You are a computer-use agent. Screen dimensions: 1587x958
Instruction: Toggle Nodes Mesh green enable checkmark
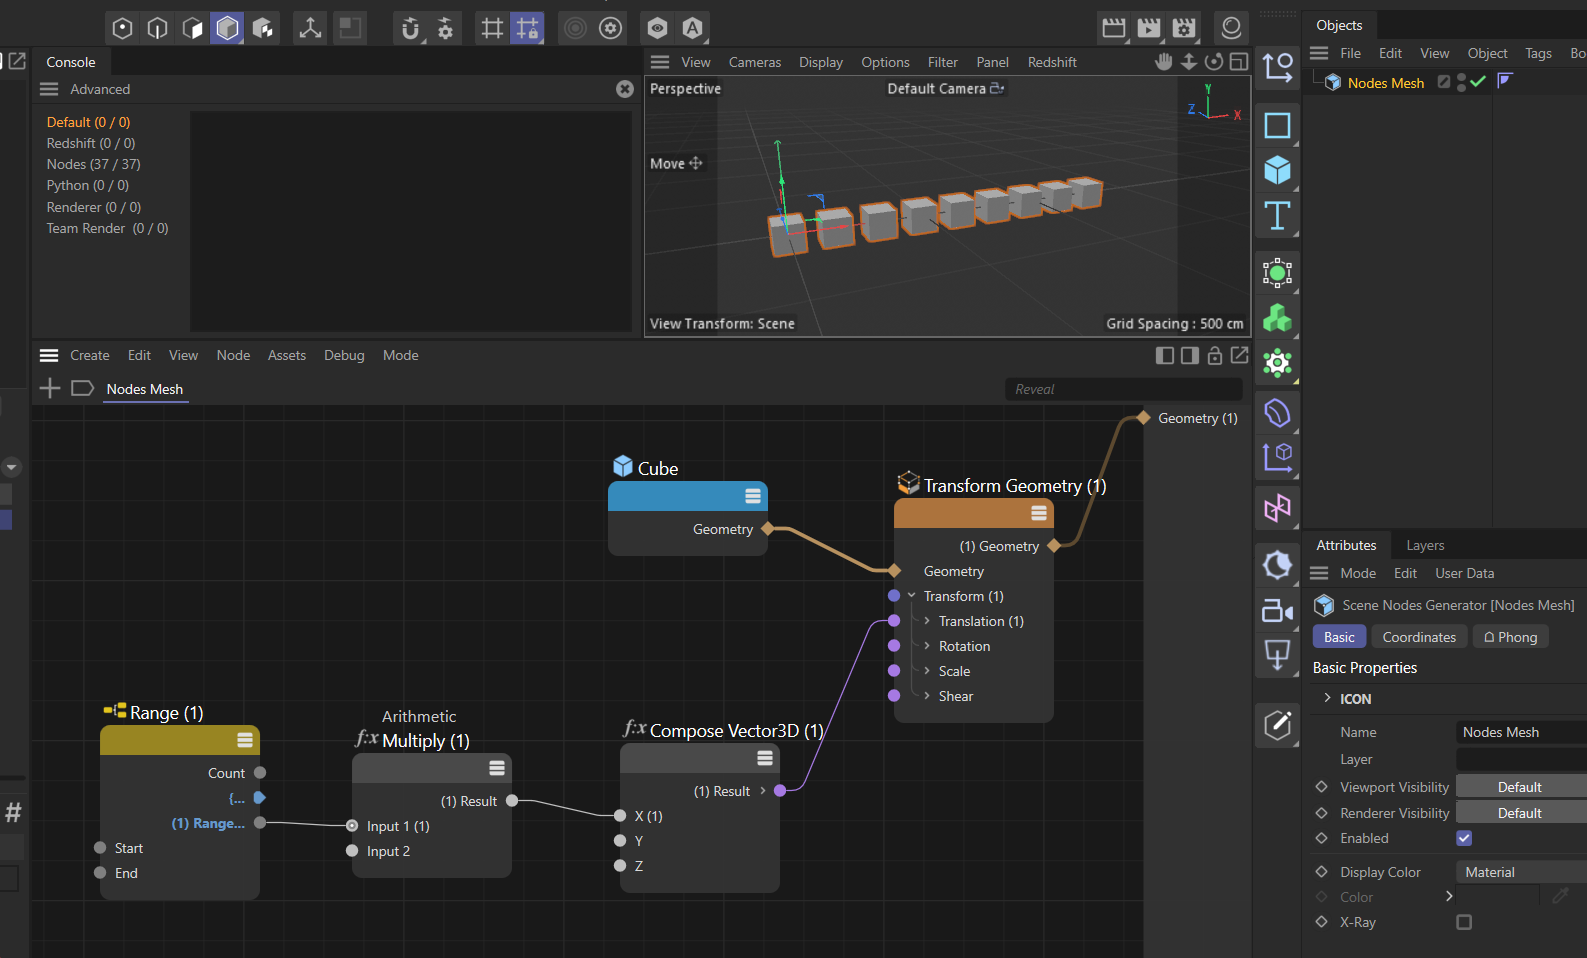[x=1478, y=82]
